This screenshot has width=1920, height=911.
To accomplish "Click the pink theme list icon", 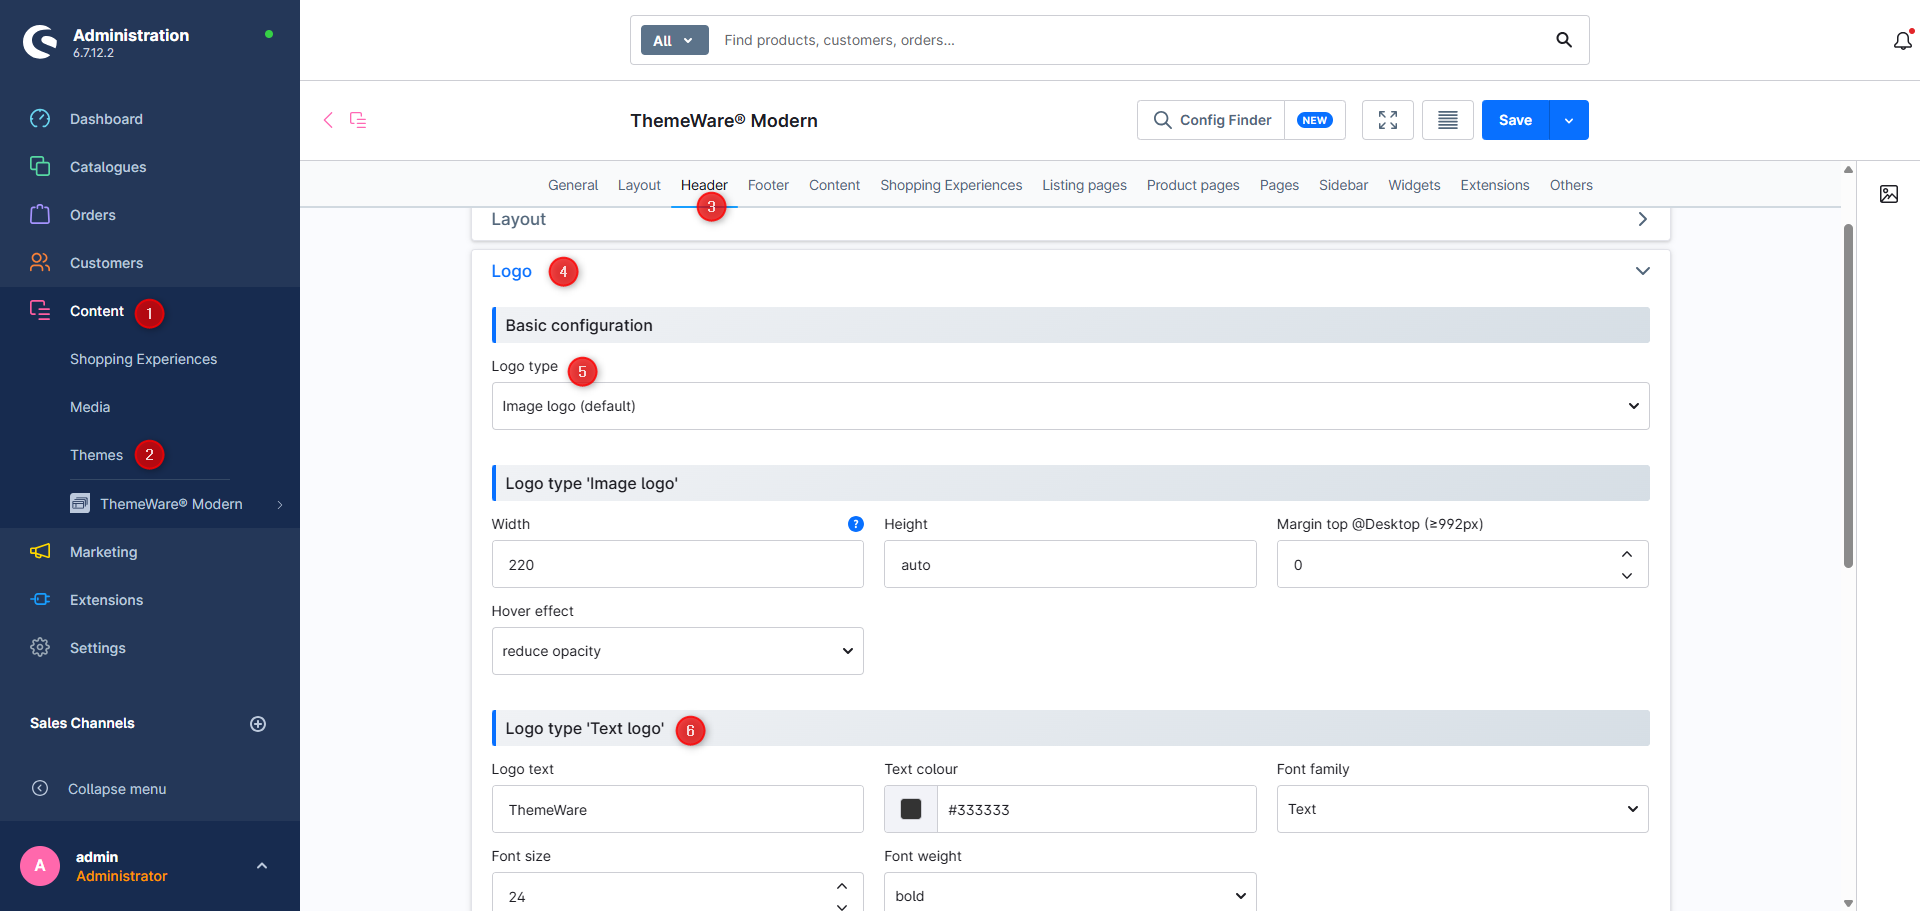I will click(x=358, y=120).
